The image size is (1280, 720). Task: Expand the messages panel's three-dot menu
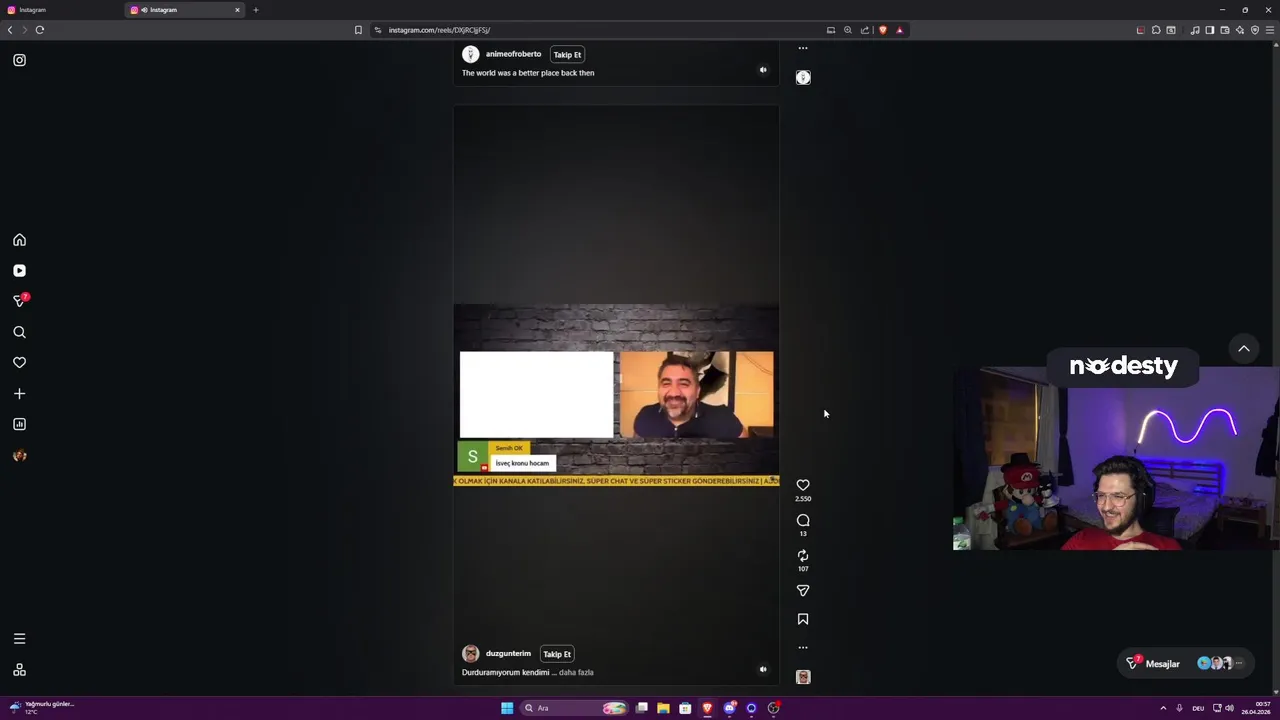click(x=1239, y=663)
